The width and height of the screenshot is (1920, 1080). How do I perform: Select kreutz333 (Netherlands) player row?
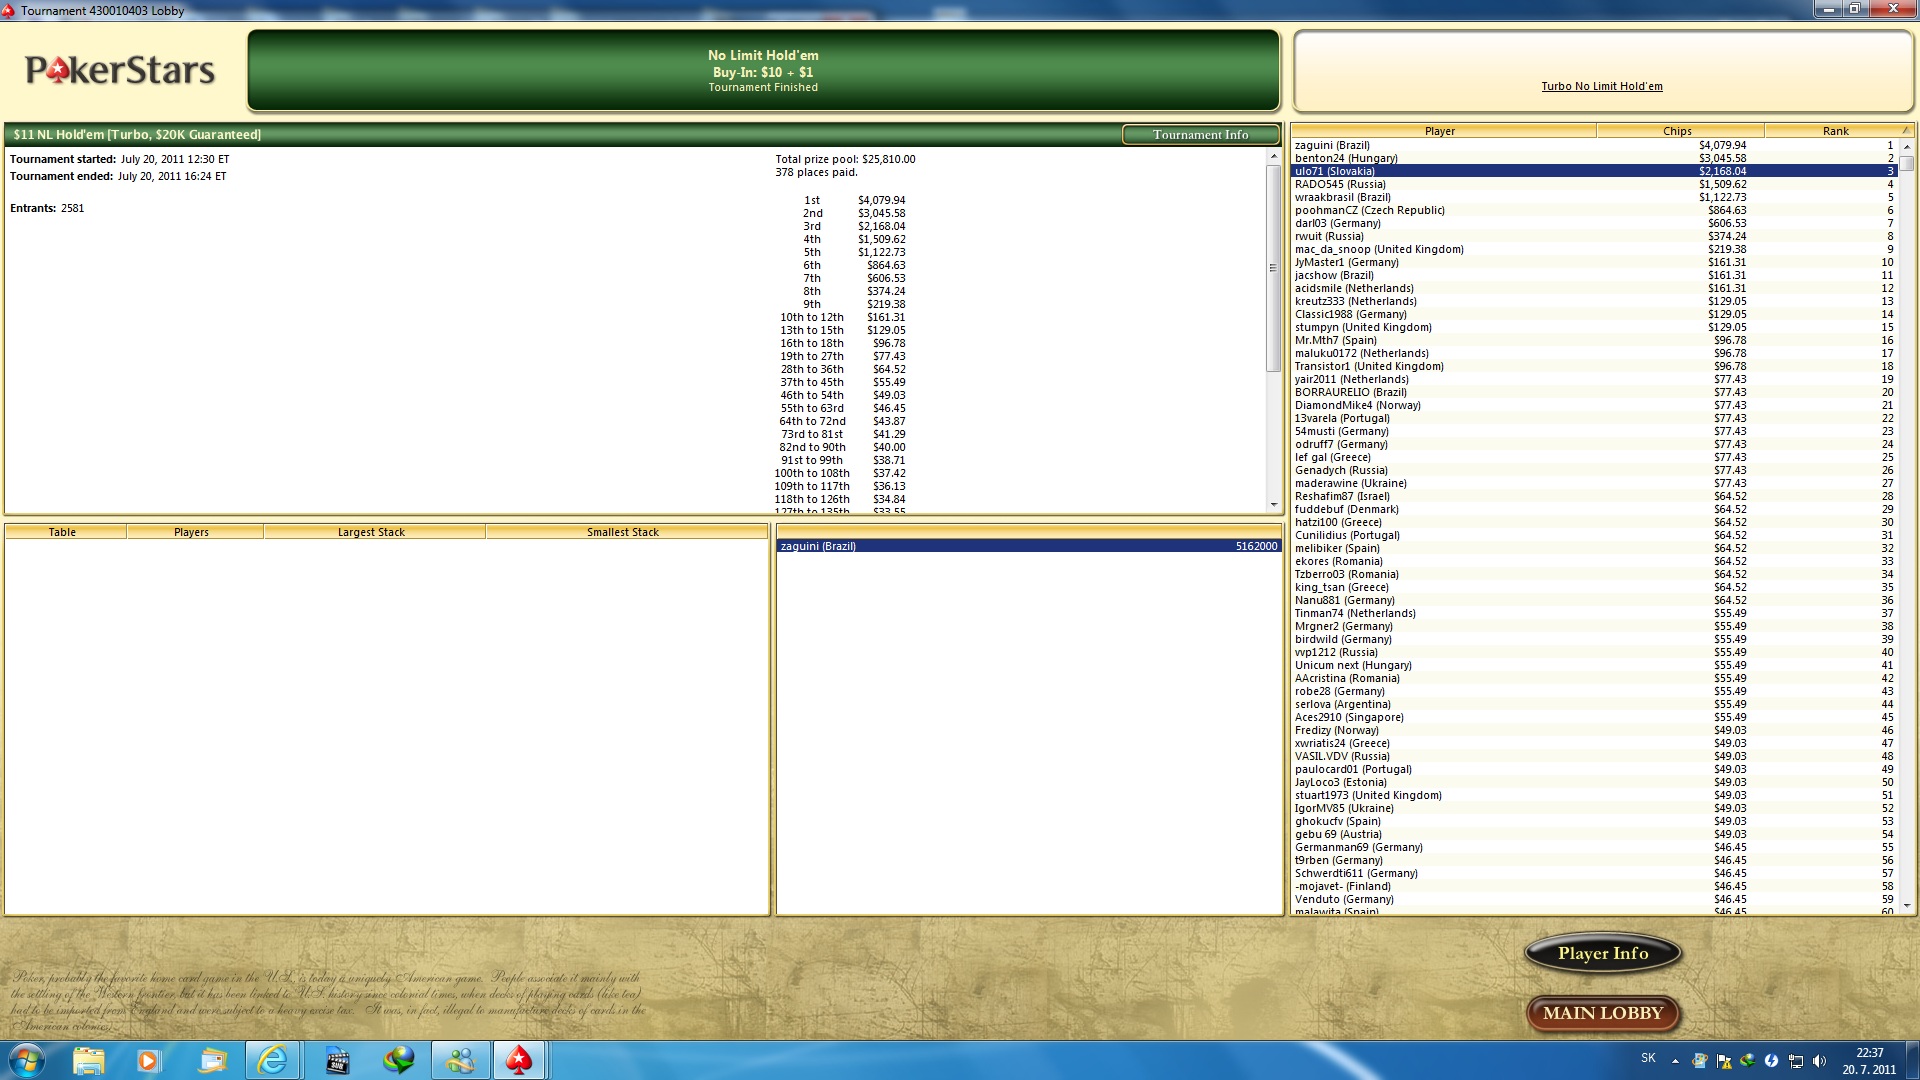click(x=1594, y=301)
